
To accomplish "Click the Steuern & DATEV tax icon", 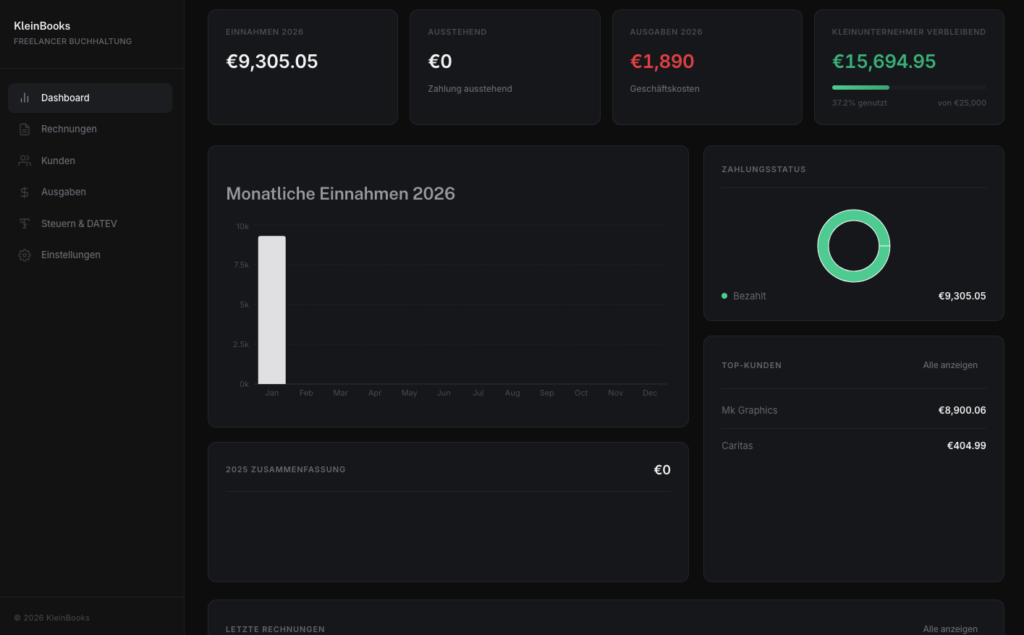I will (24, 223).
